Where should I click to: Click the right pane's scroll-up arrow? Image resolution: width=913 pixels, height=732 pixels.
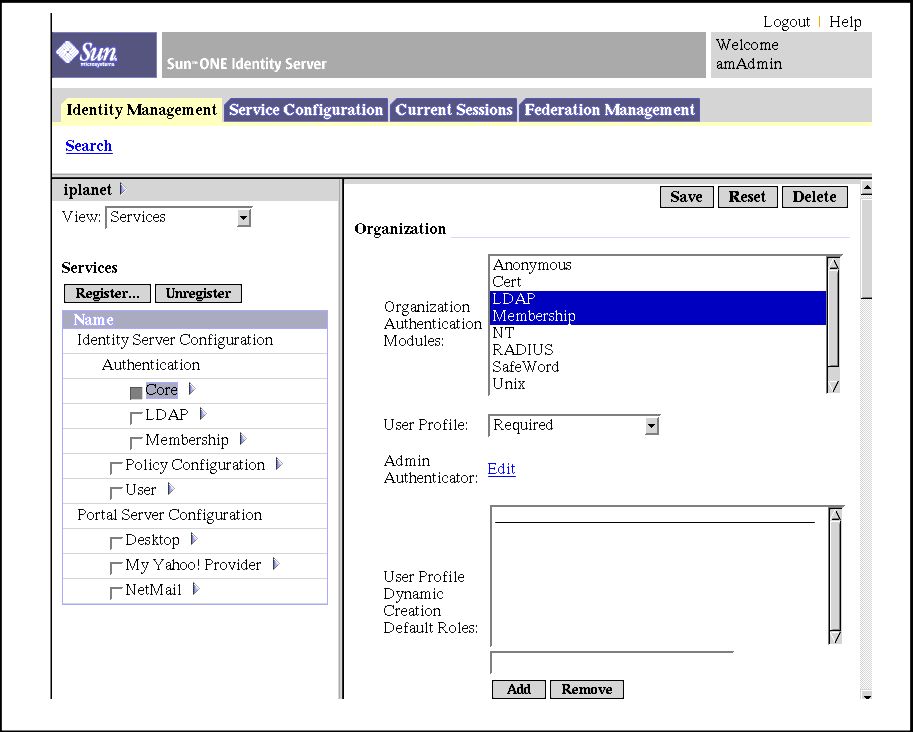[x=866, y=188]
